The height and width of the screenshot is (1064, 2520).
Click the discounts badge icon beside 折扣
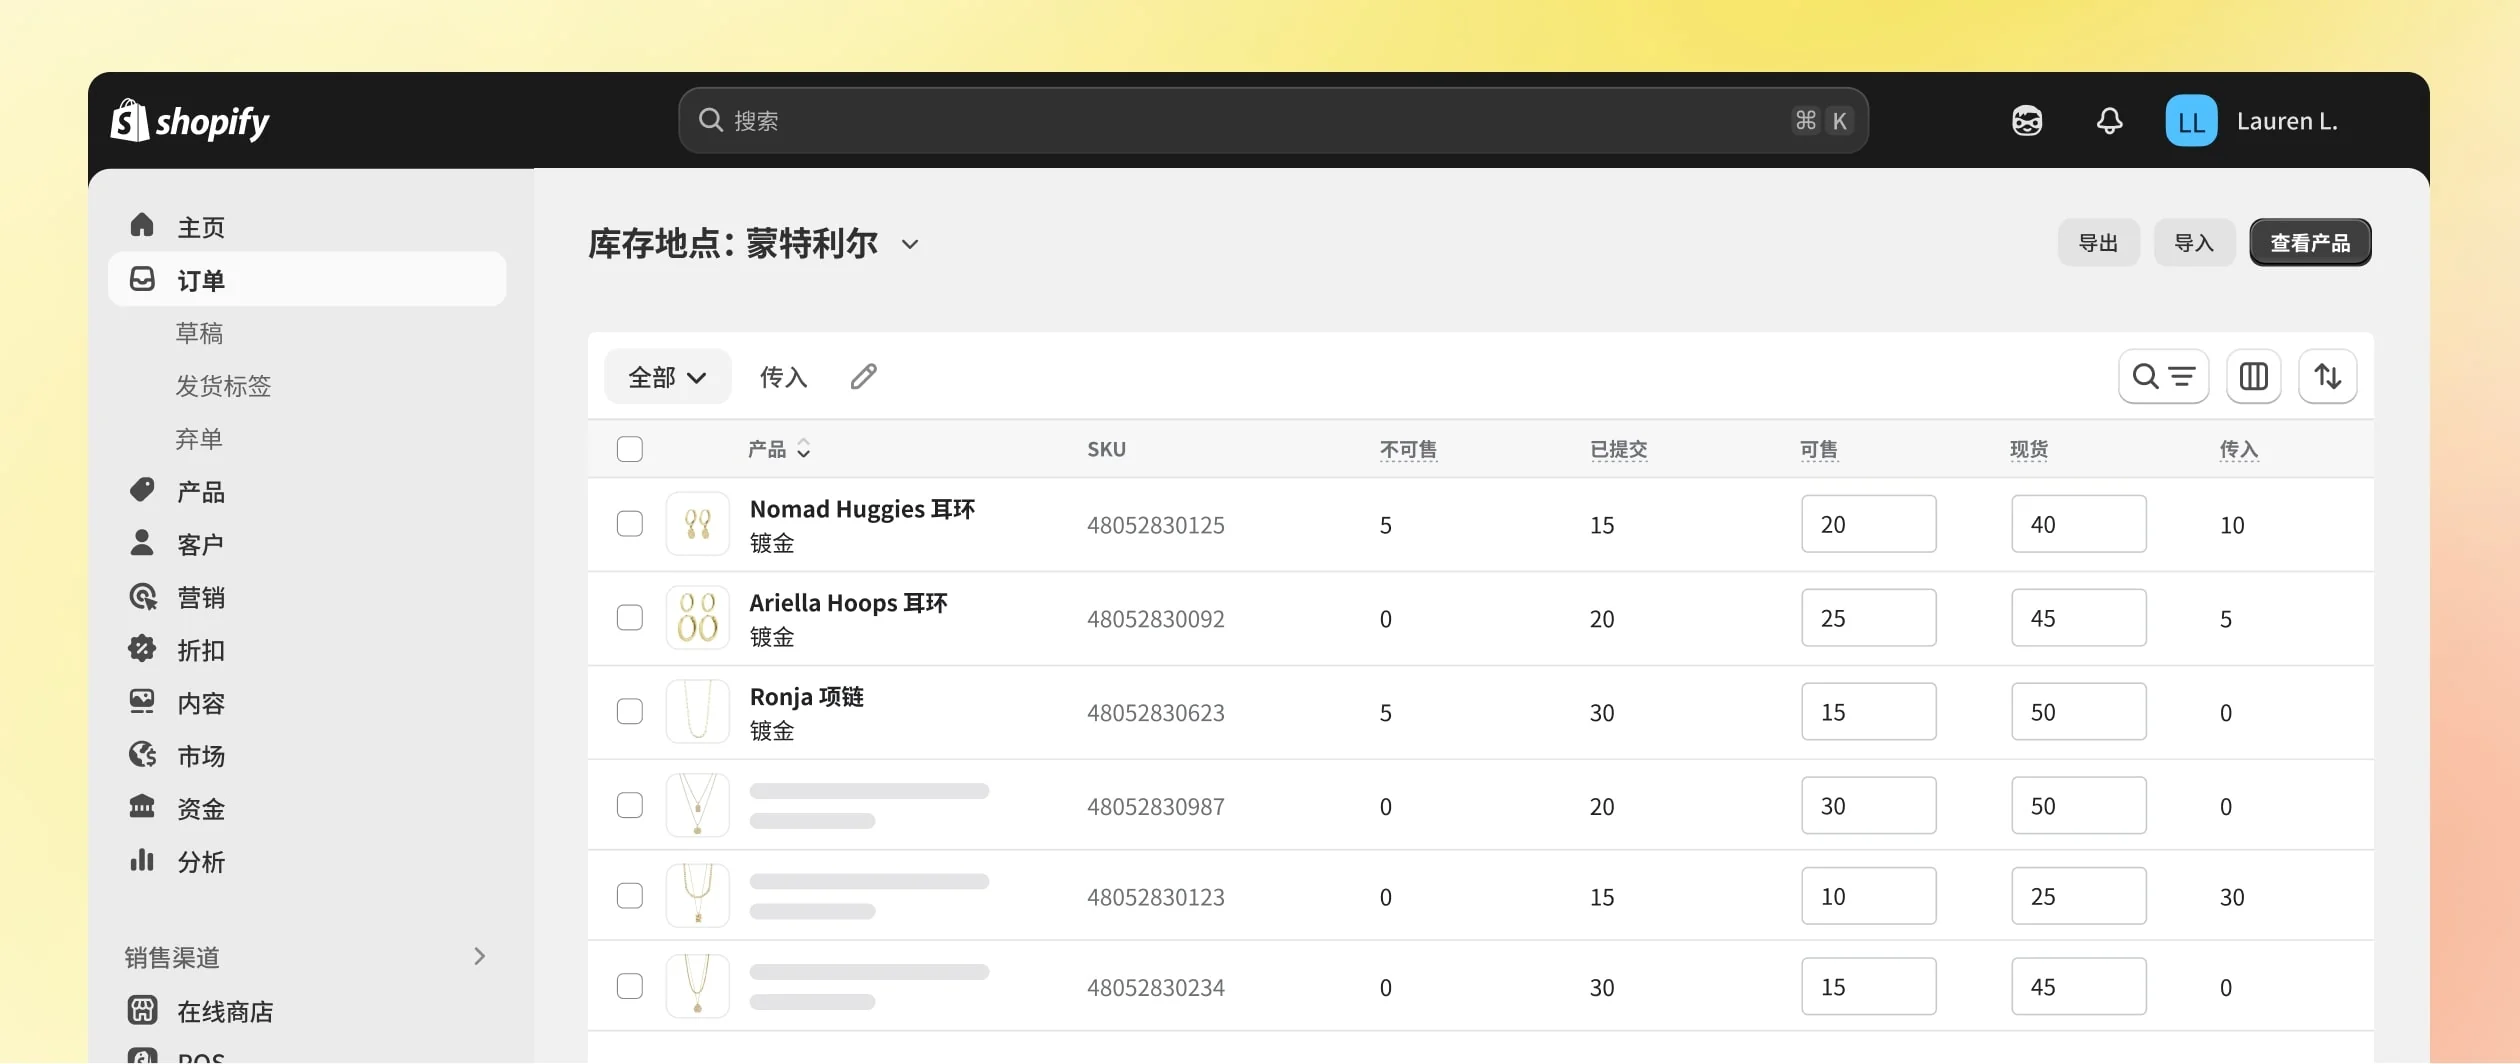[142, 649]
